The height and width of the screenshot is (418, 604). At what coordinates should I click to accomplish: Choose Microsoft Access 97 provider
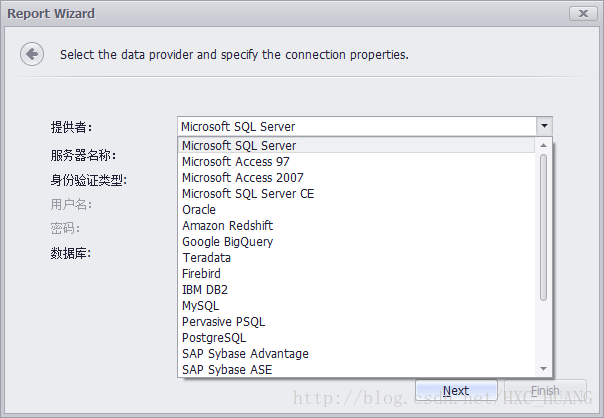tap(356, 162)
